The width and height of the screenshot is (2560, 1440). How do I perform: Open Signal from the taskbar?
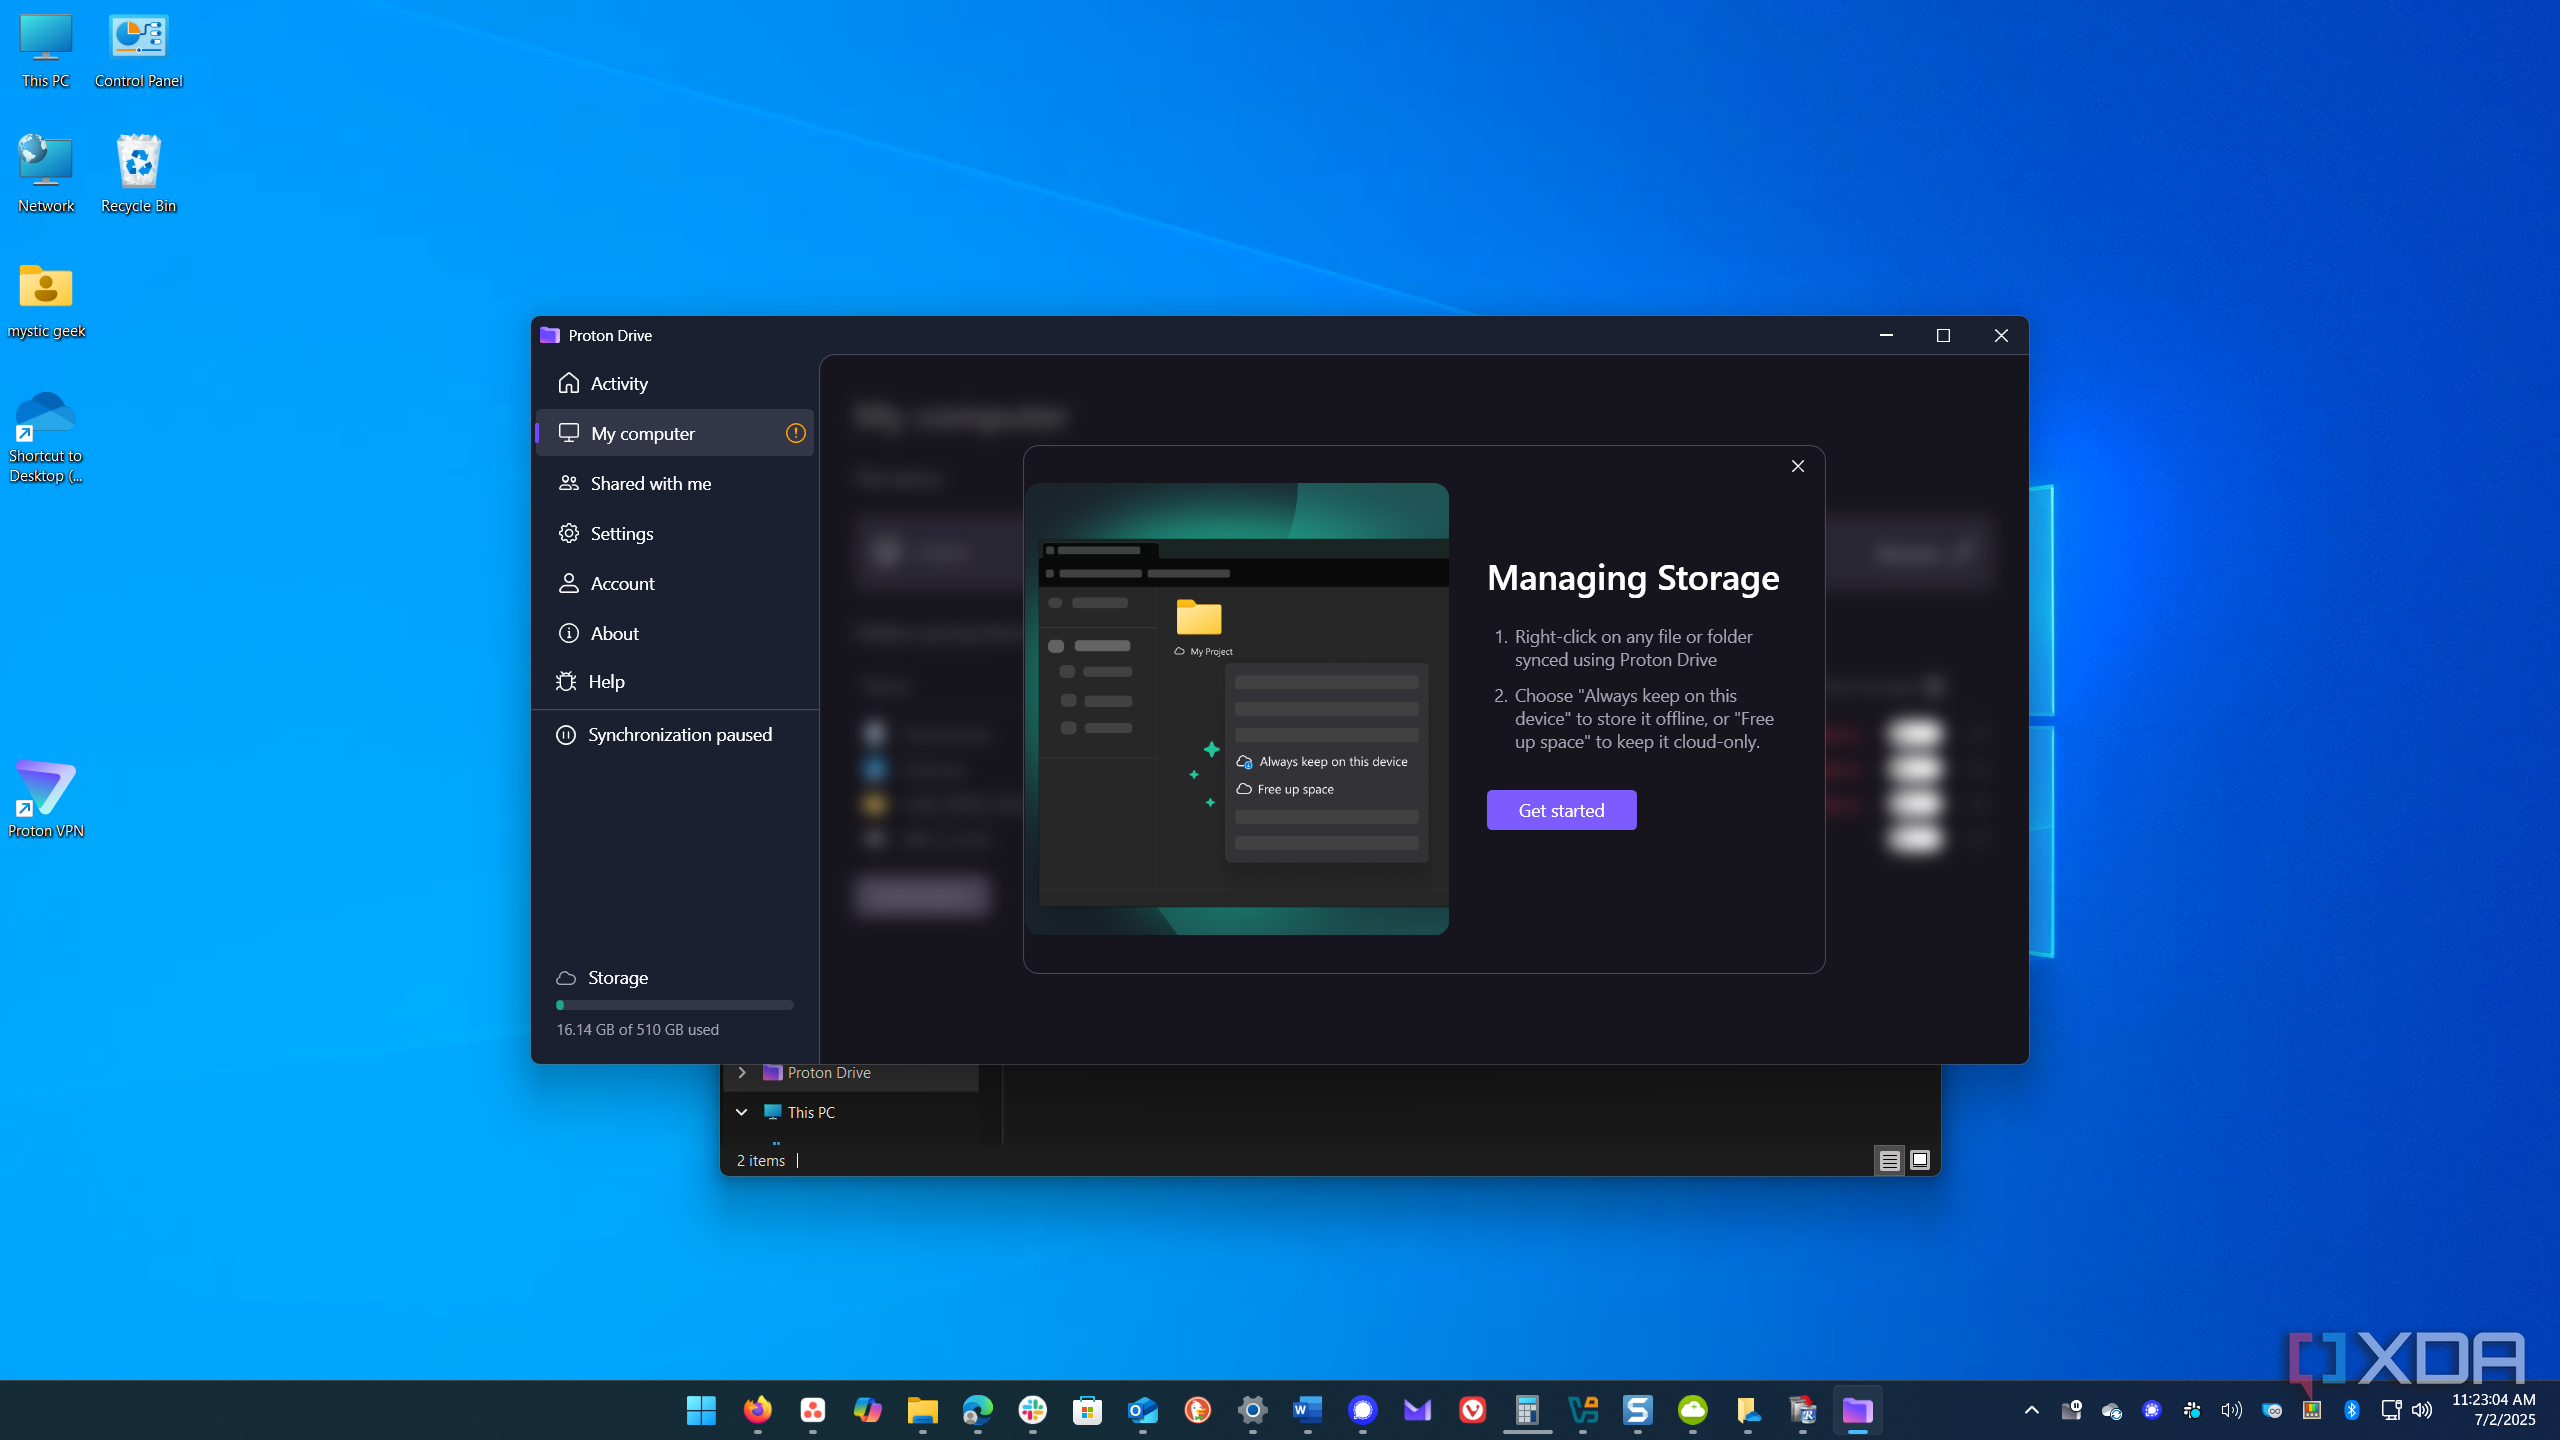click(x=1362, y=1410)
